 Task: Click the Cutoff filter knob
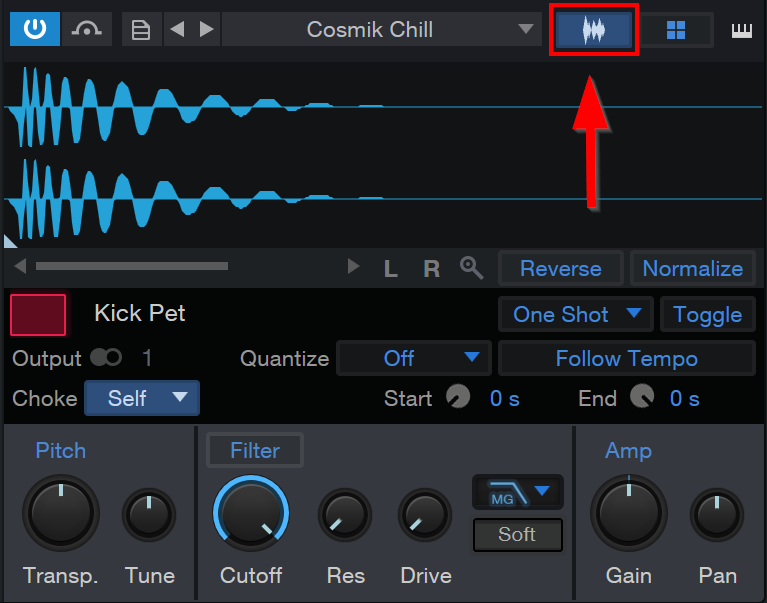coord(251,514)
